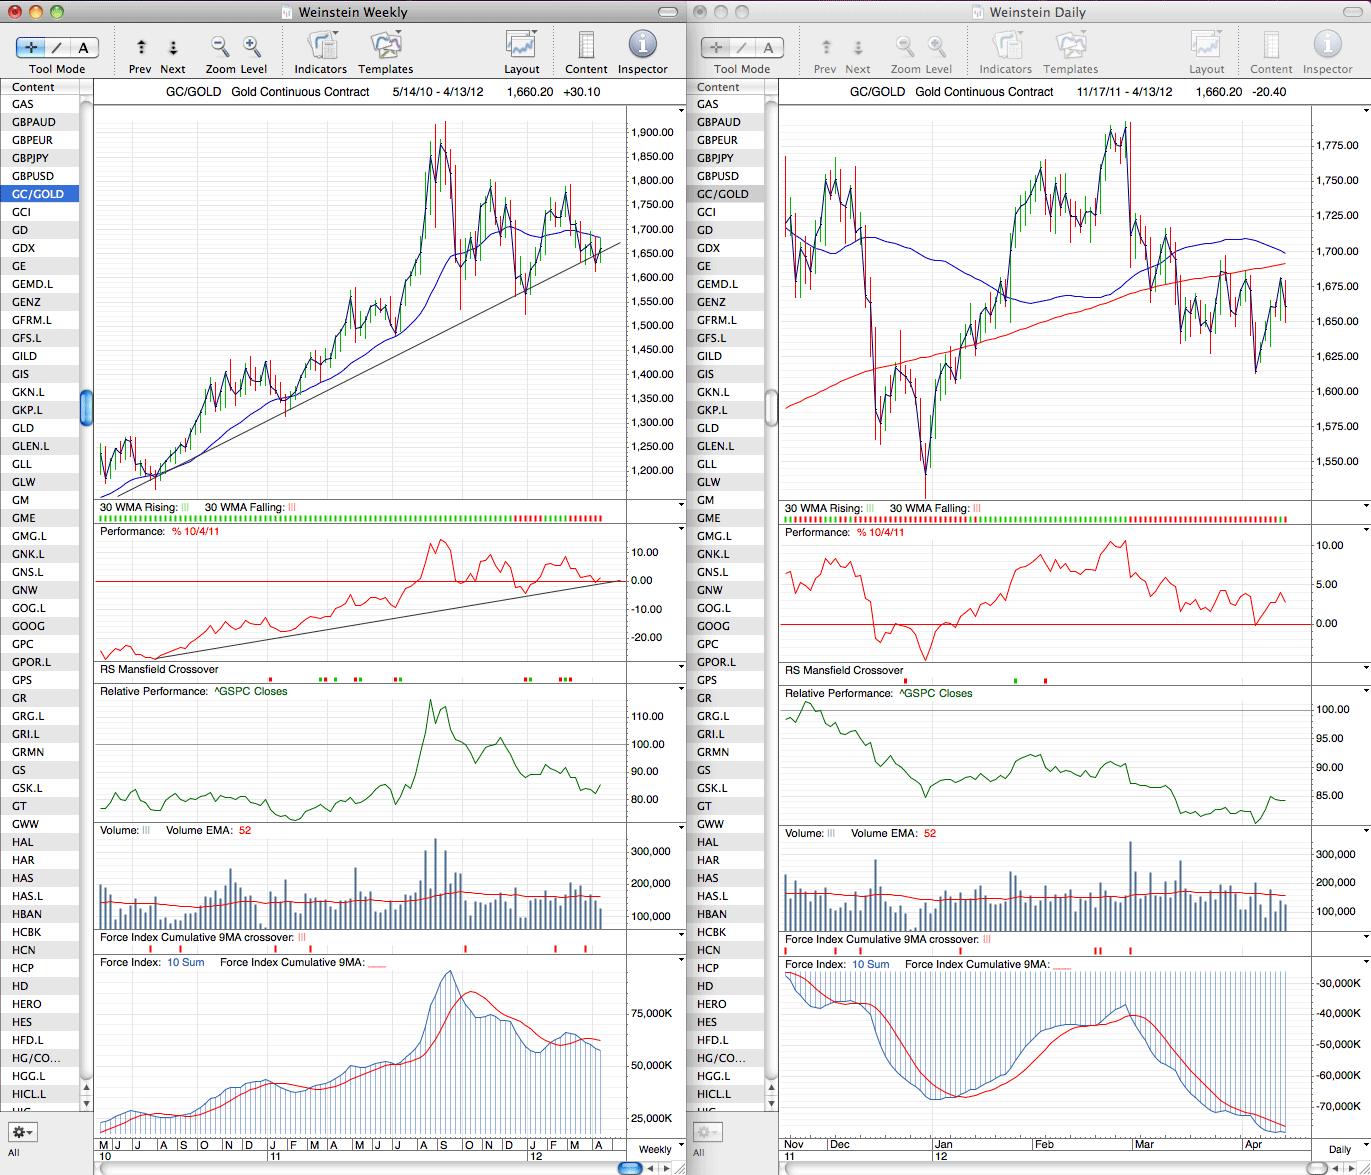
Task: Open gear action menu below symbol list
Action: 22,1132
